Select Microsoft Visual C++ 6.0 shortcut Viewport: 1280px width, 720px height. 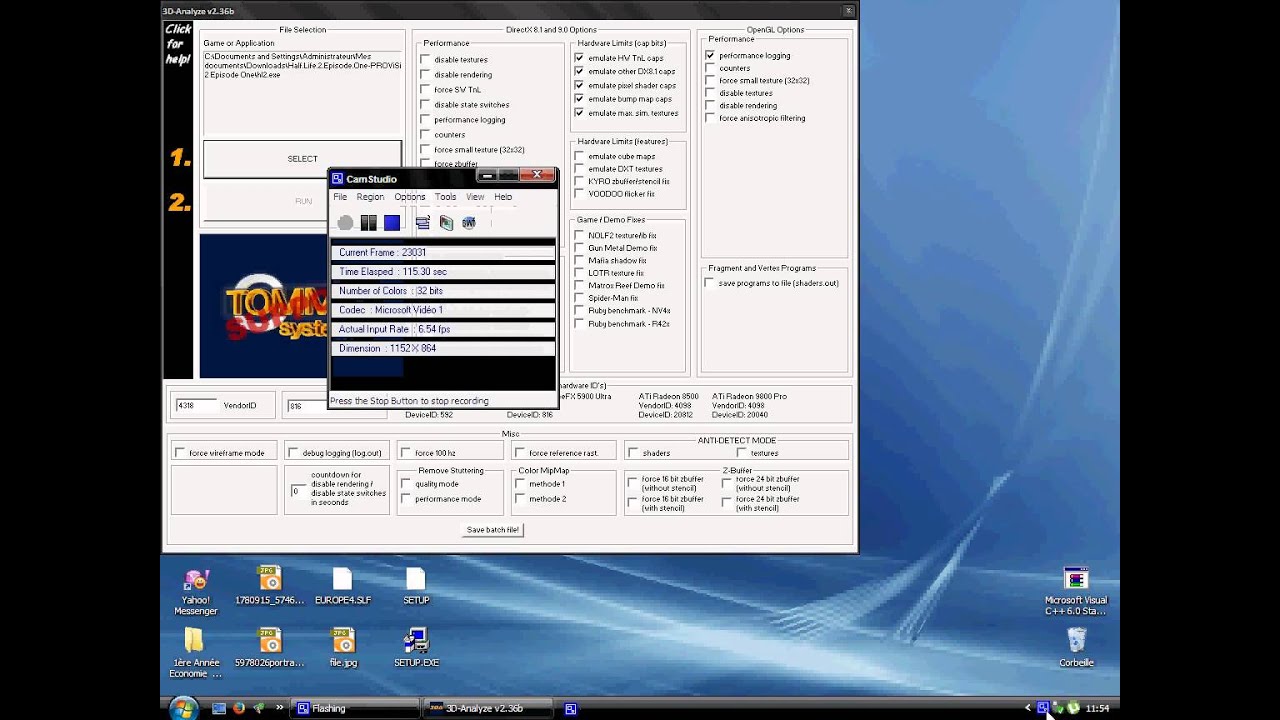[x=1076, y=592]
